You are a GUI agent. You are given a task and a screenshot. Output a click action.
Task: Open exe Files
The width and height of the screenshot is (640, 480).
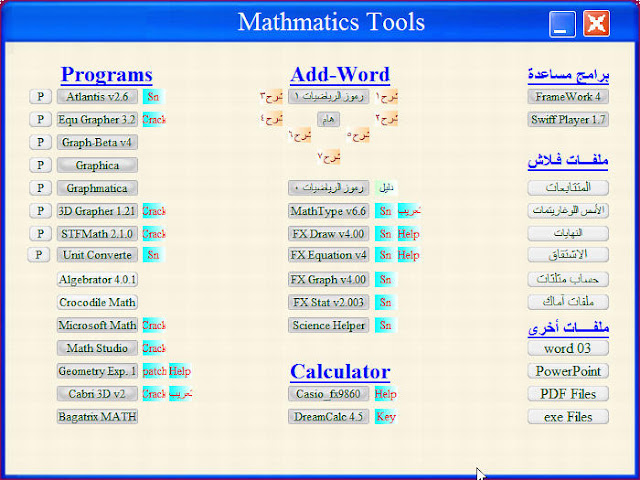pos(568,417)
